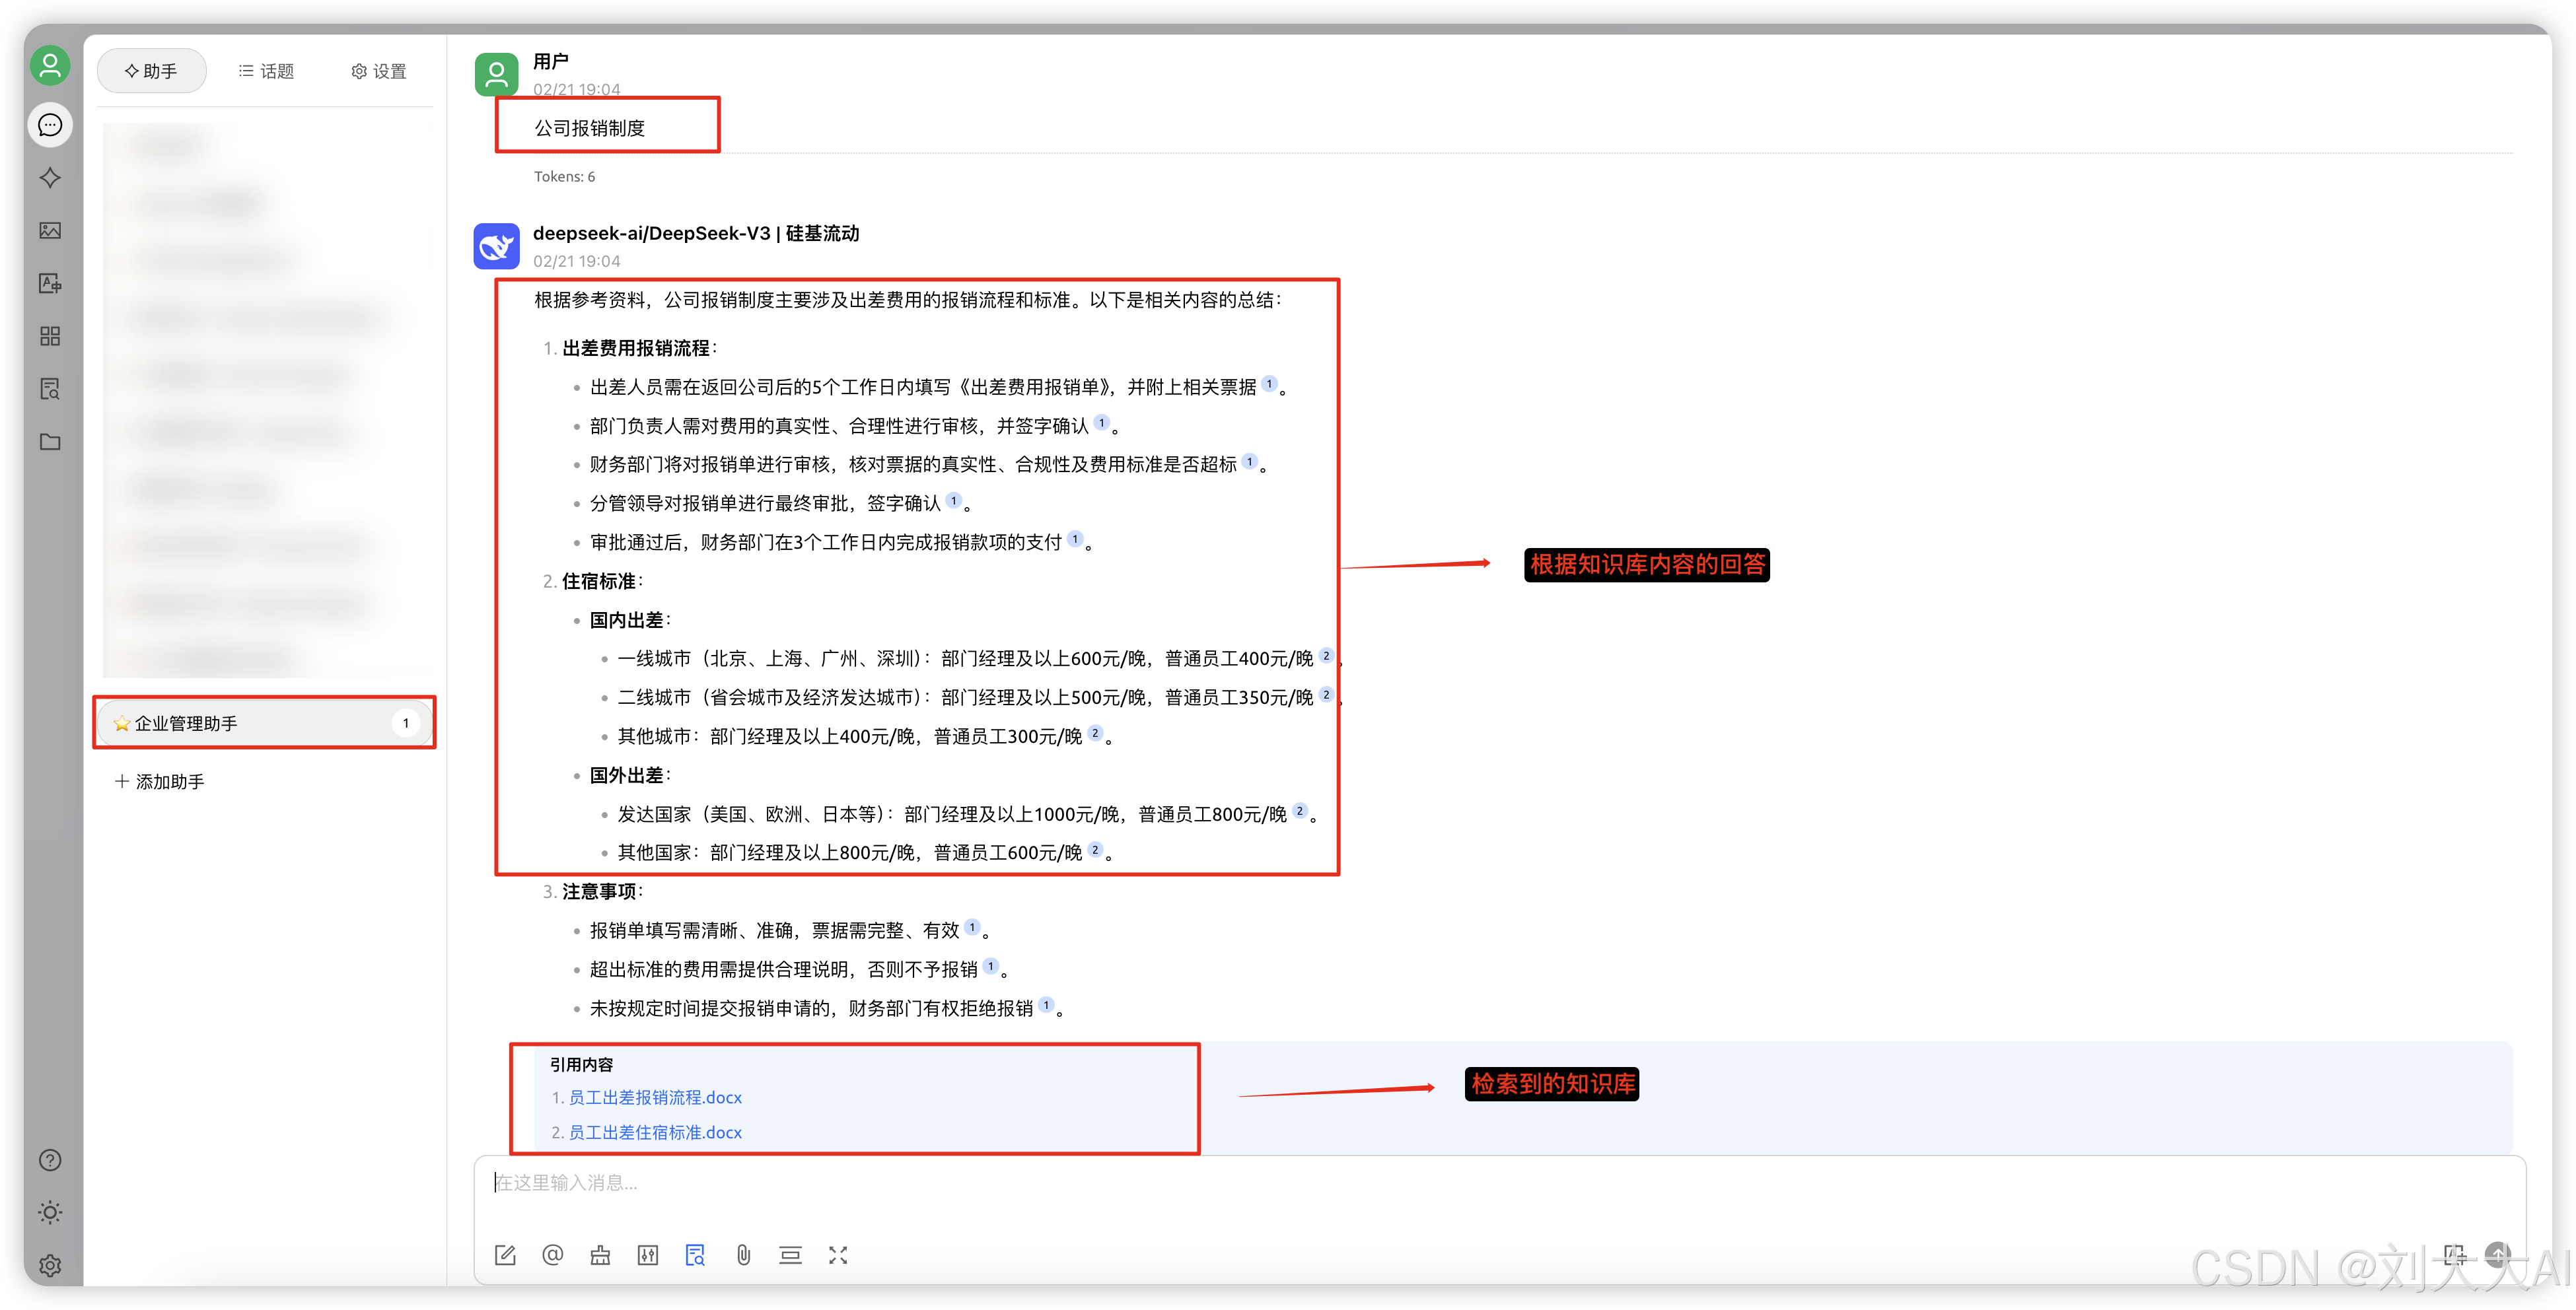This screenshot has width=2576, height=1310.
Task: Attach a file with the paperclip icon
Action: pos(743,1255)
